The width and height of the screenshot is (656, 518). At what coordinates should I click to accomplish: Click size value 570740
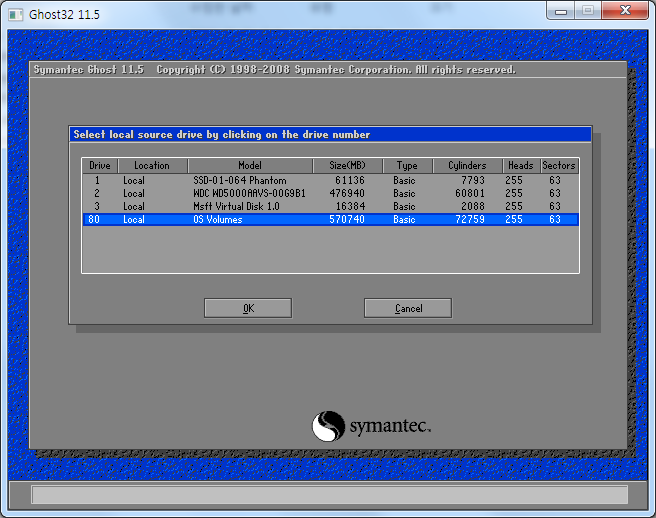(x=347, y=219)
